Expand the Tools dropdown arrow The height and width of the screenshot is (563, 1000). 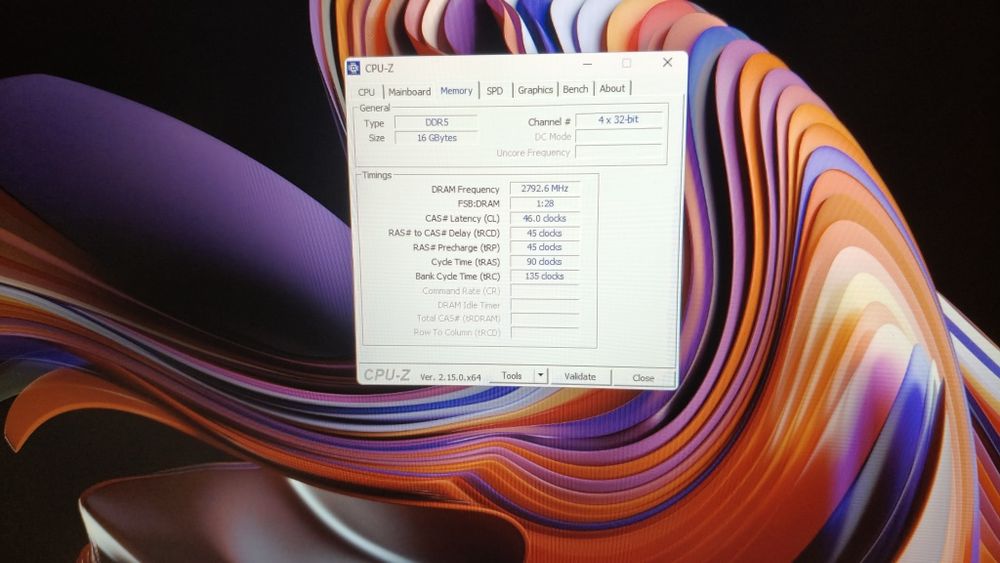coord(540,376)
